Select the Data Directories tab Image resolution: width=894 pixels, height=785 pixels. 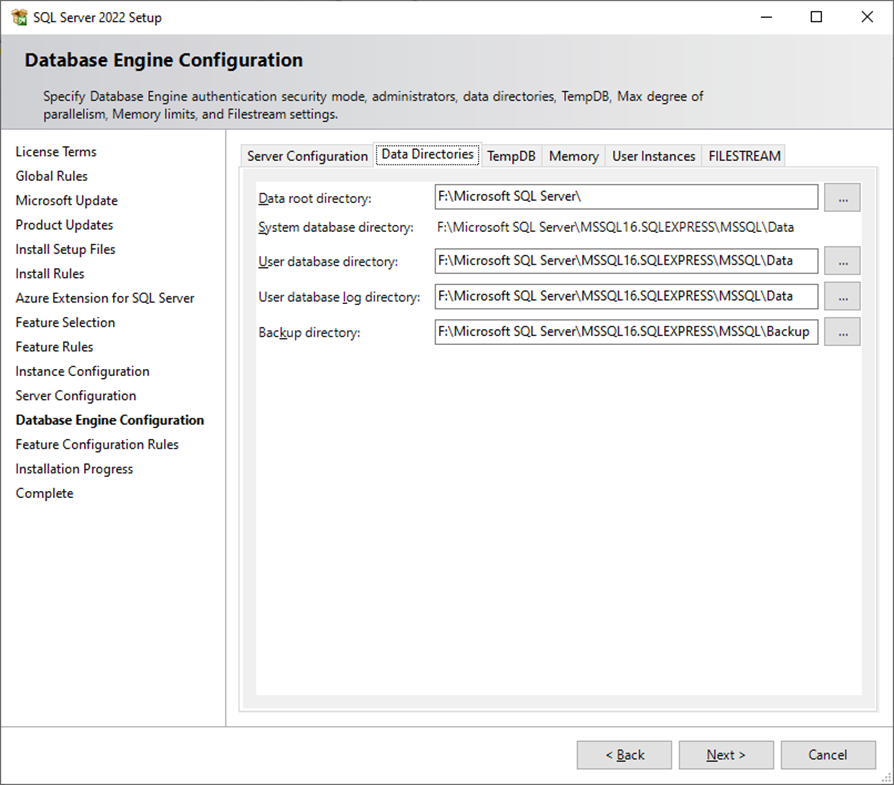point(428,154)
